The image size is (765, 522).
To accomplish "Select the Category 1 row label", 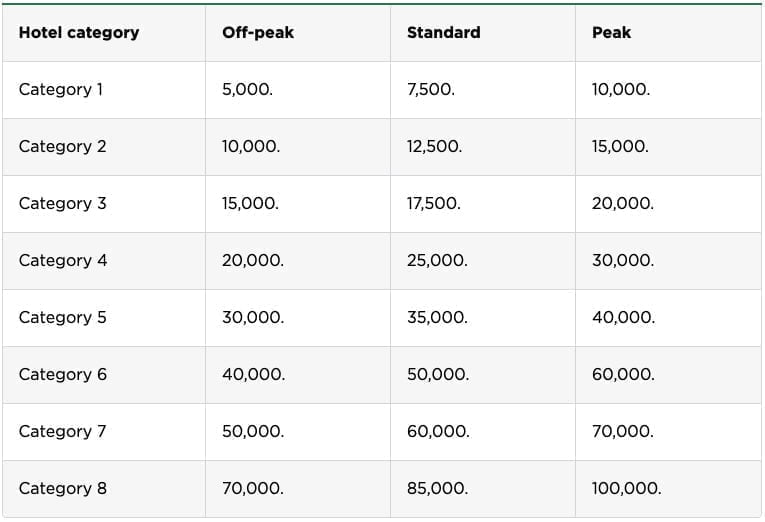I will point(61,89).
